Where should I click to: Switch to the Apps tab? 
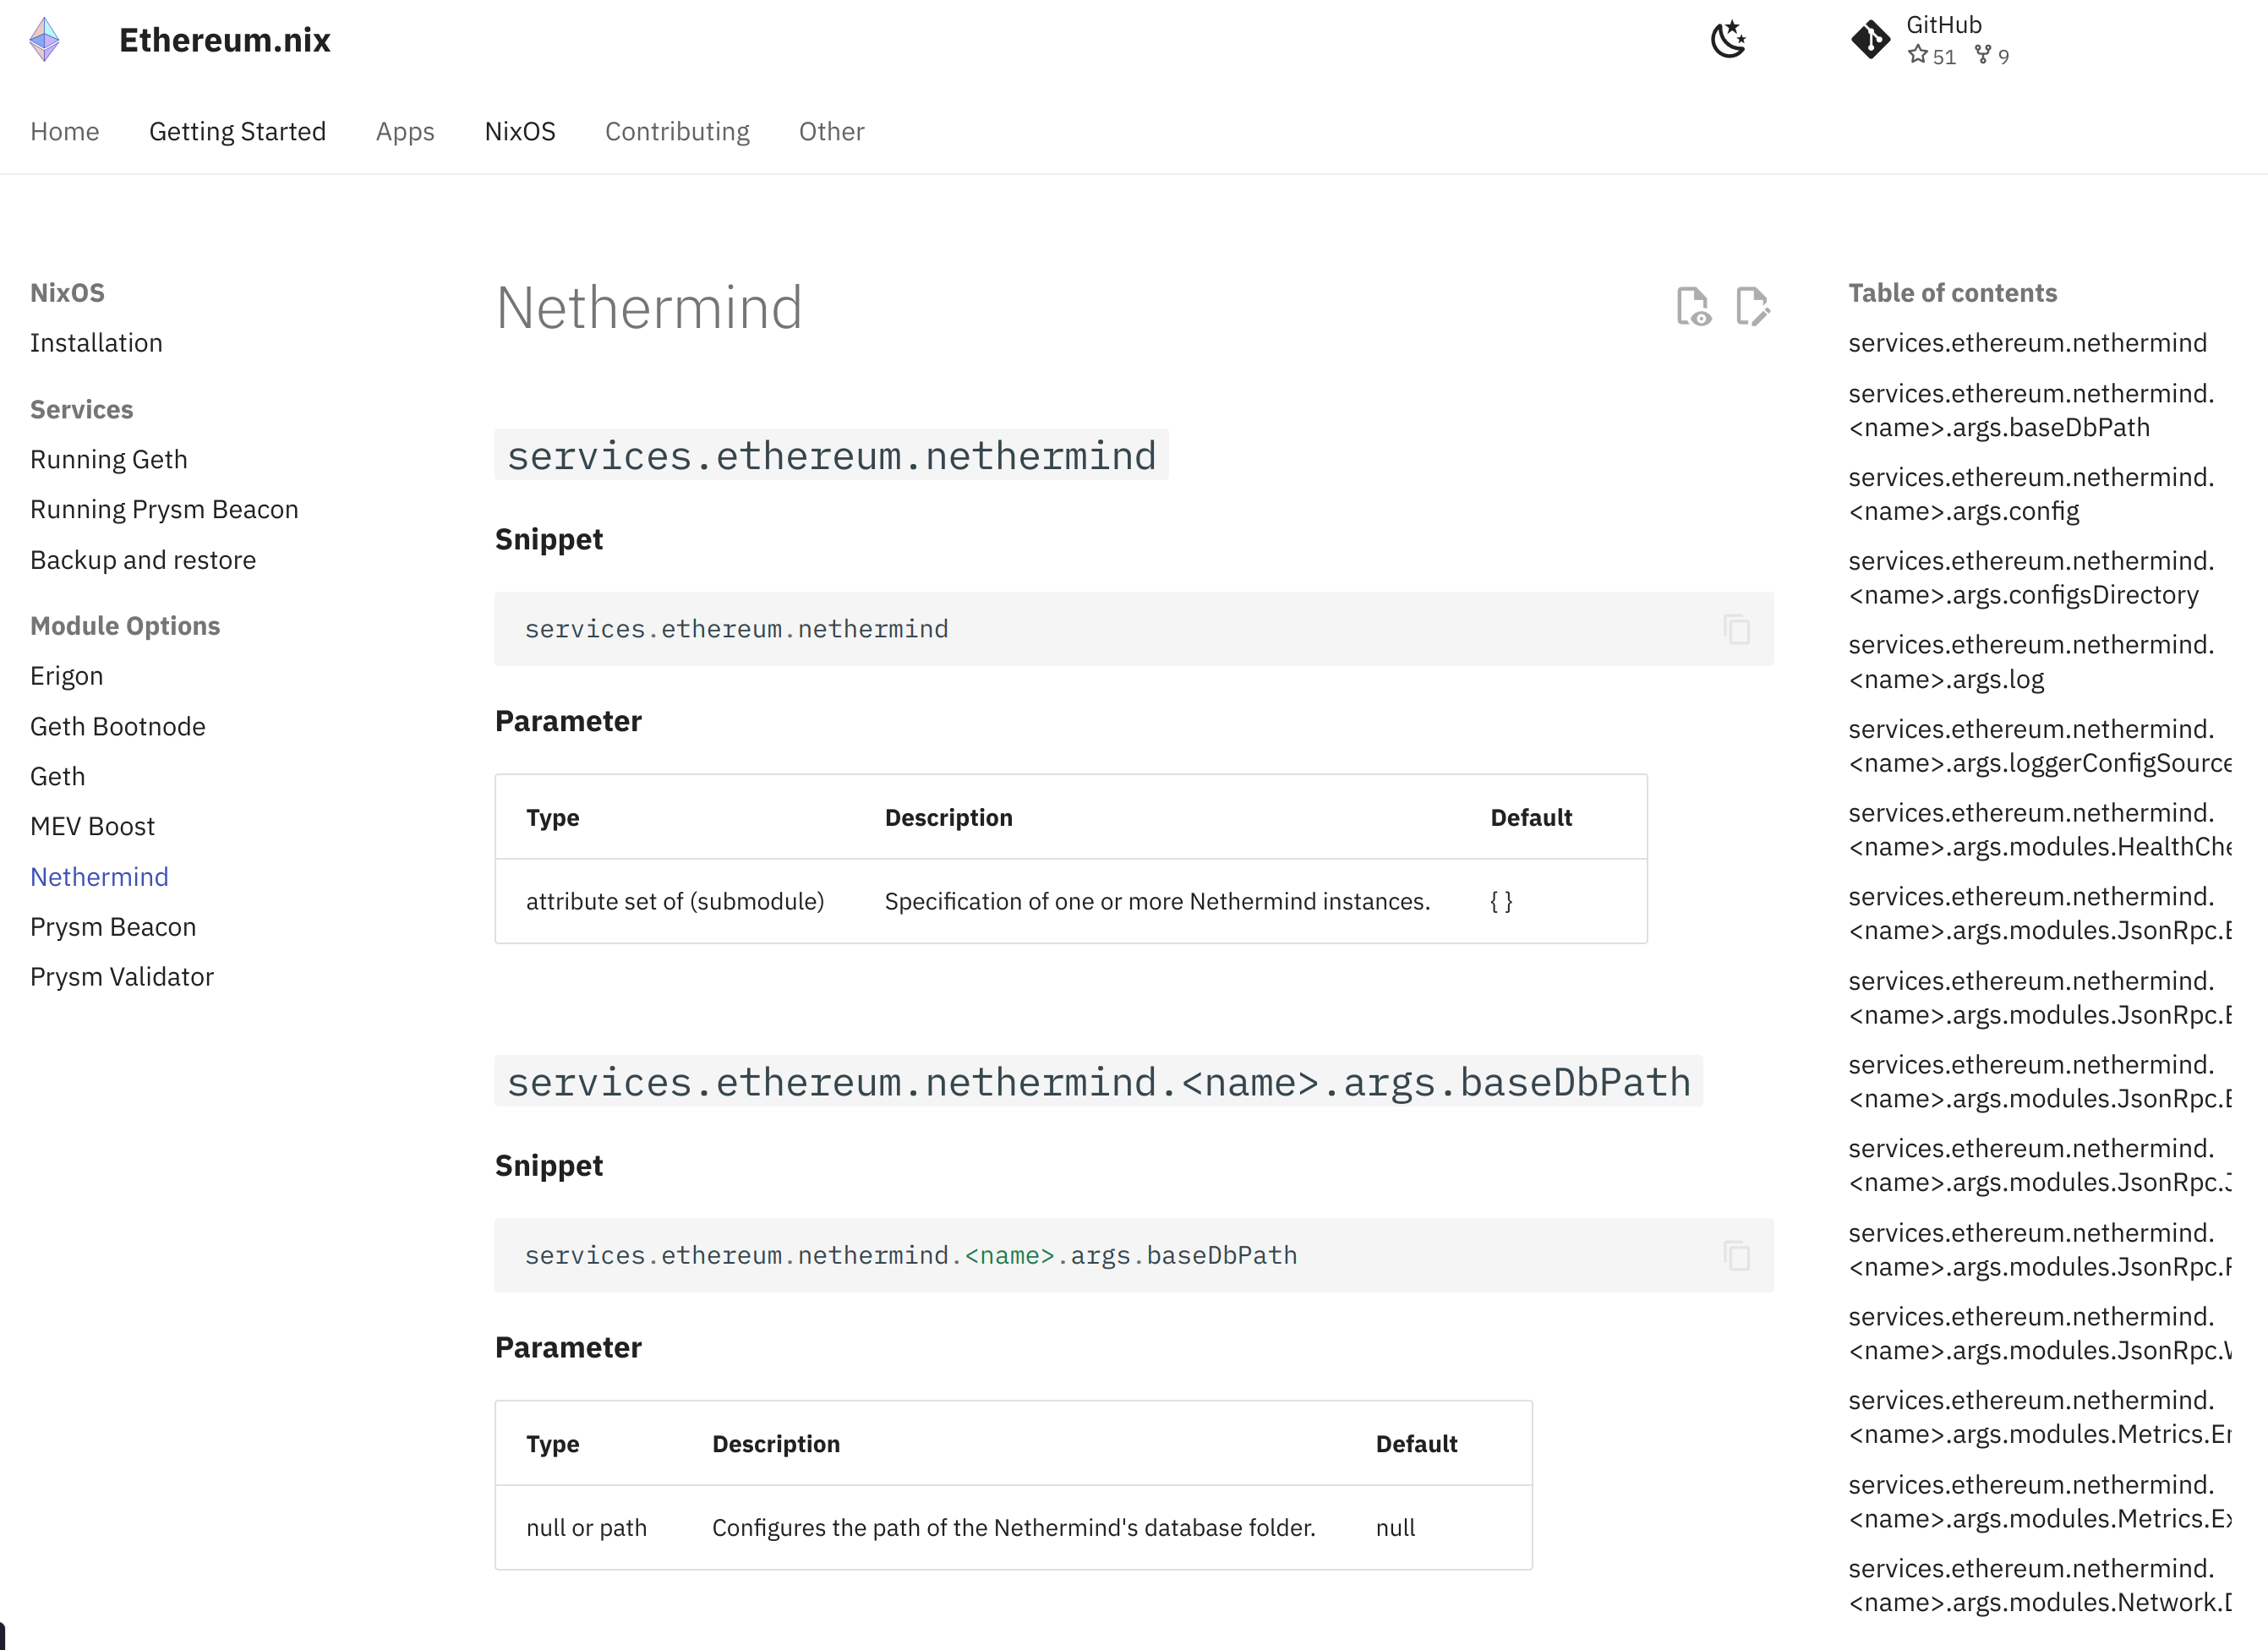click(x=405, y=131)
